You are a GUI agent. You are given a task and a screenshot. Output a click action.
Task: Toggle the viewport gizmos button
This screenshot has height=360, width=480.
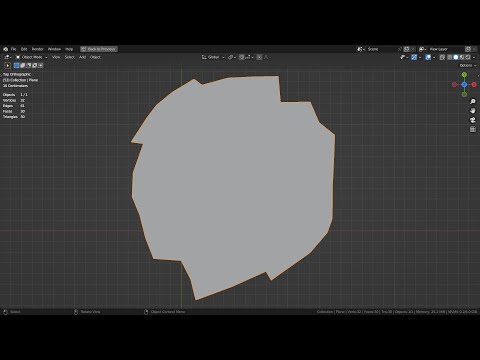pos(414,57)
